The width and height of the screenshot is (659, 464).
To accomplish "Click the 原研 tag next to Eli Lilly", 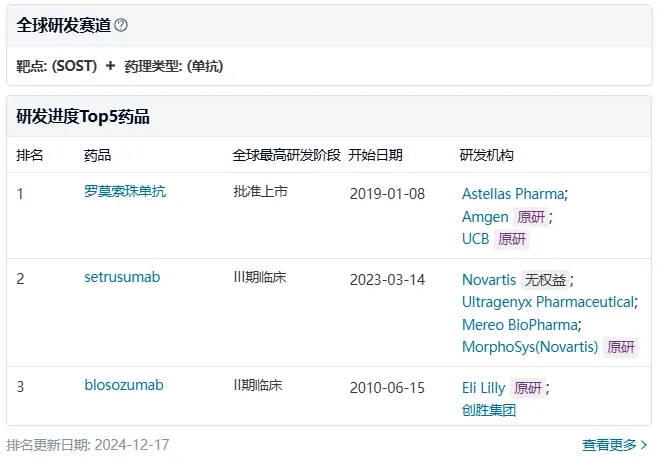I will pyautogui.click(x=528, y=388).
